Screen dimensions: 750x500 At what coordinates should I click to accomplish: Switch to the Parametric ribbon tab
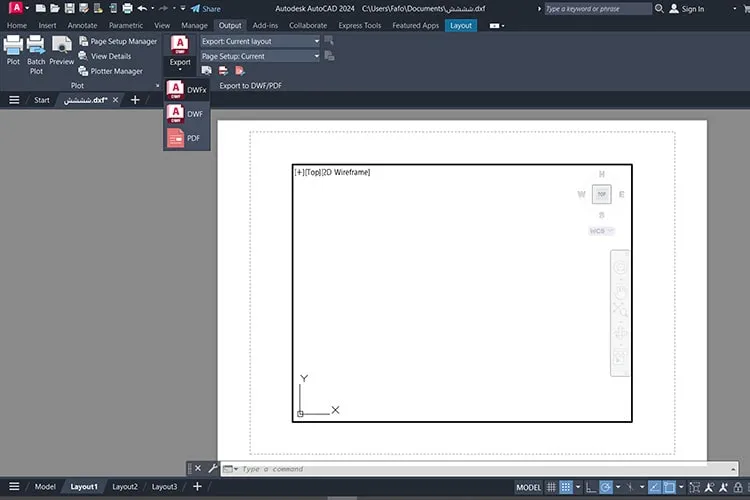point(126,25)
